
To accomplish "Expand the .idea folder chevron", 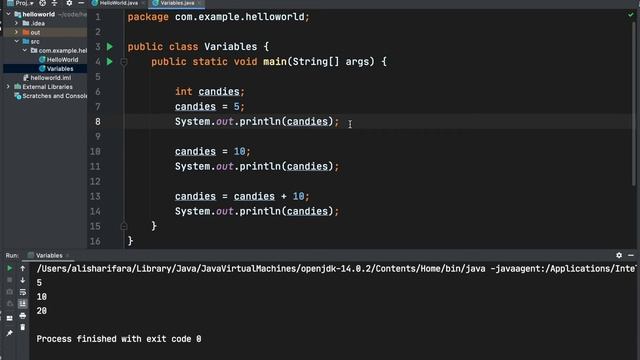I will (x=17, y=23).
